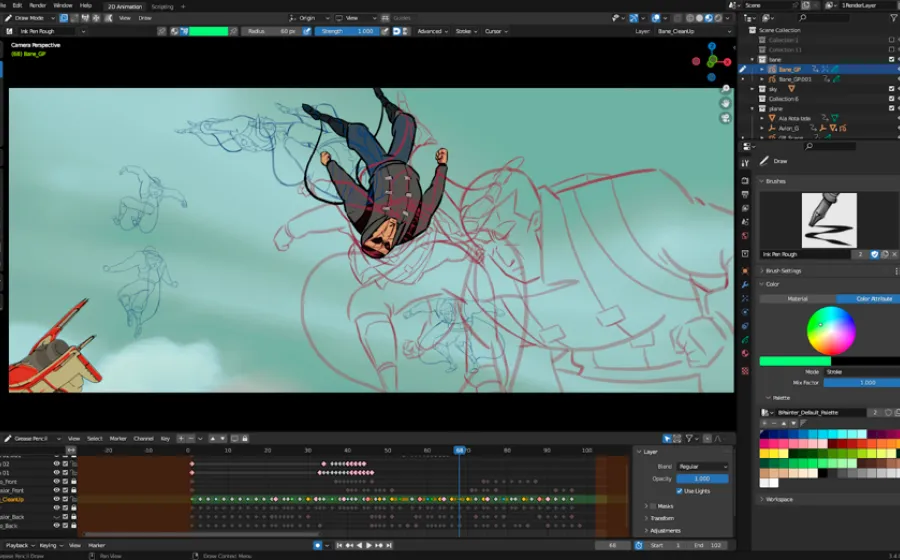Toggle the checkbox of the olor_Back layer
This screenshot has width=900, height=560.
(65, 517)
